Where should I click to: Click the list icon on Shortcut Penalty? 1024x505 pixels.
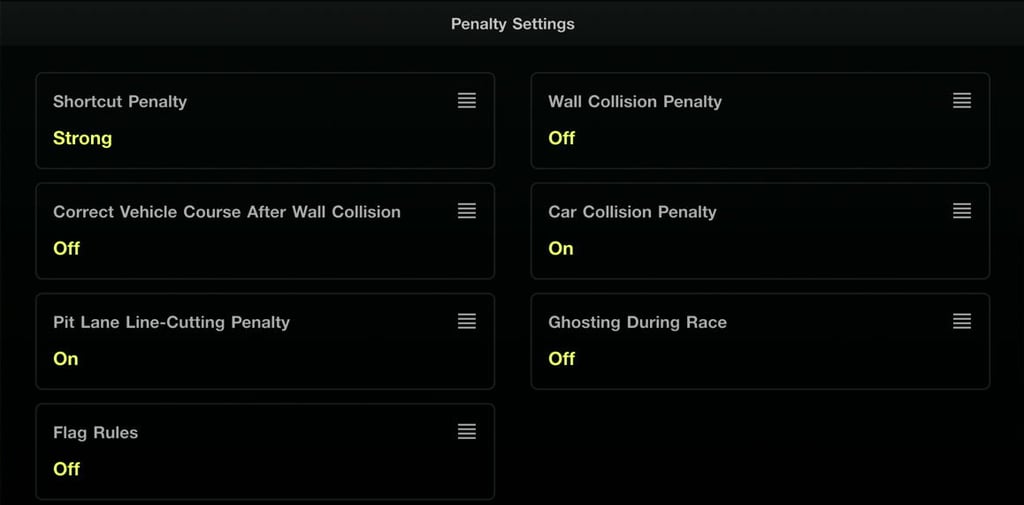coord(467,101)
